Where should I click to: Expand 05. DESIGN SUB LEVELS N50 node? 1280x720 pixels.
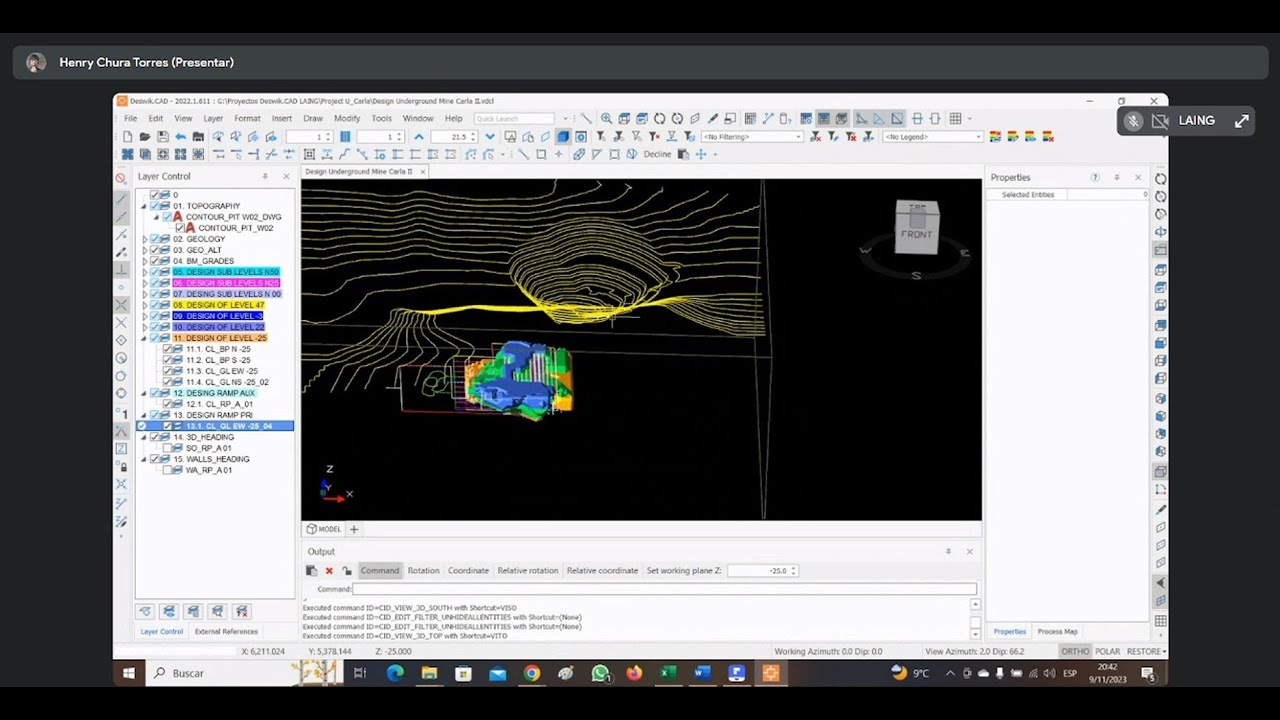(x=144, y=272)
